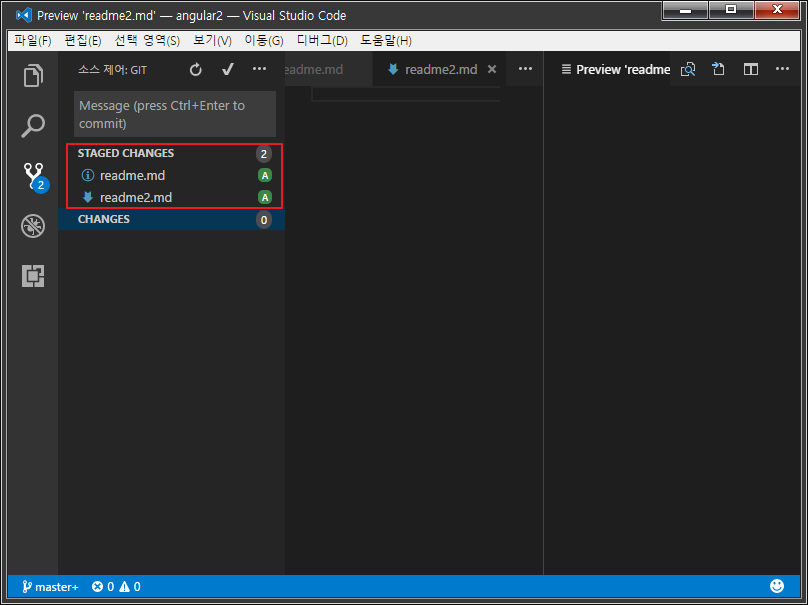Refresh the Git source control panel
Image resolution: width=808 pixels, height=605 pixels.
tap(196, 69)
